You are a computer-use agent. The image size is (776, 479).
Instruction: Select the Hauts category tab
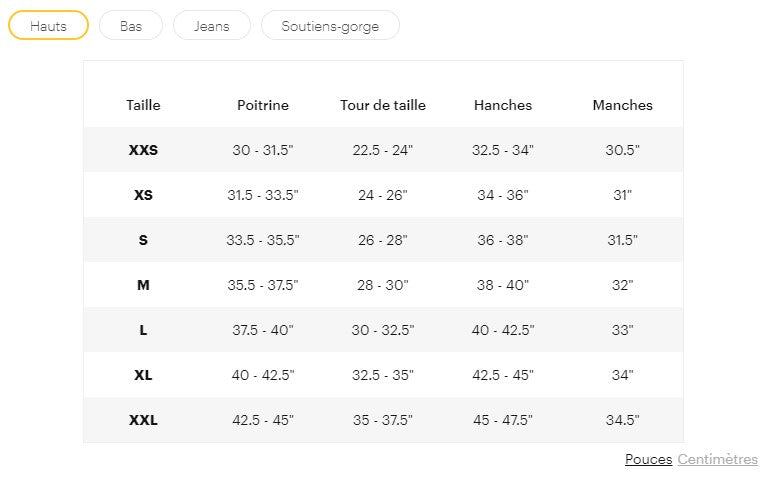(48, 26)
